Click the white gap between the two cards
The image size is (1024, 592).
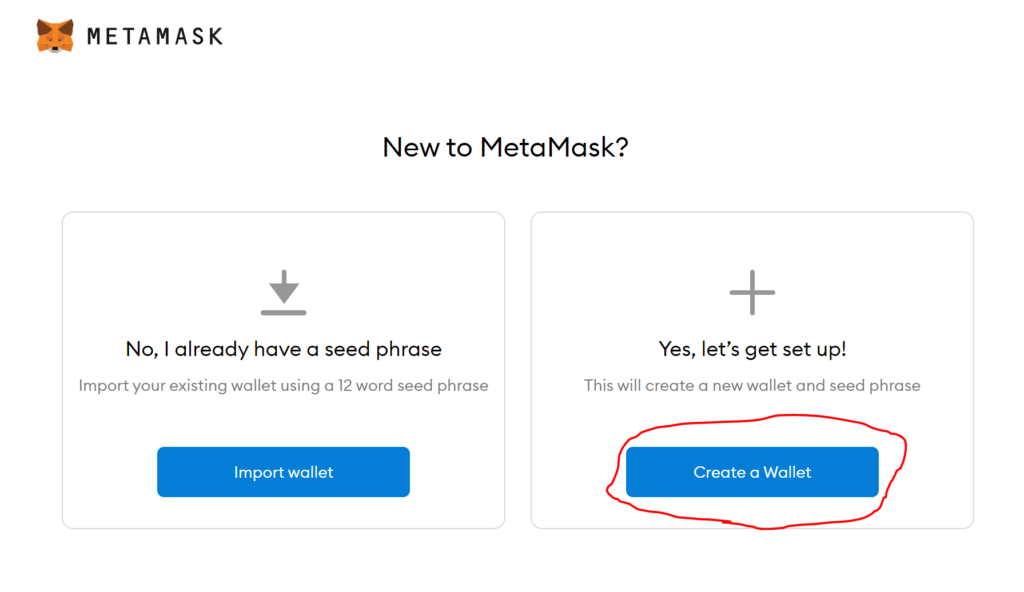[518, 370]
